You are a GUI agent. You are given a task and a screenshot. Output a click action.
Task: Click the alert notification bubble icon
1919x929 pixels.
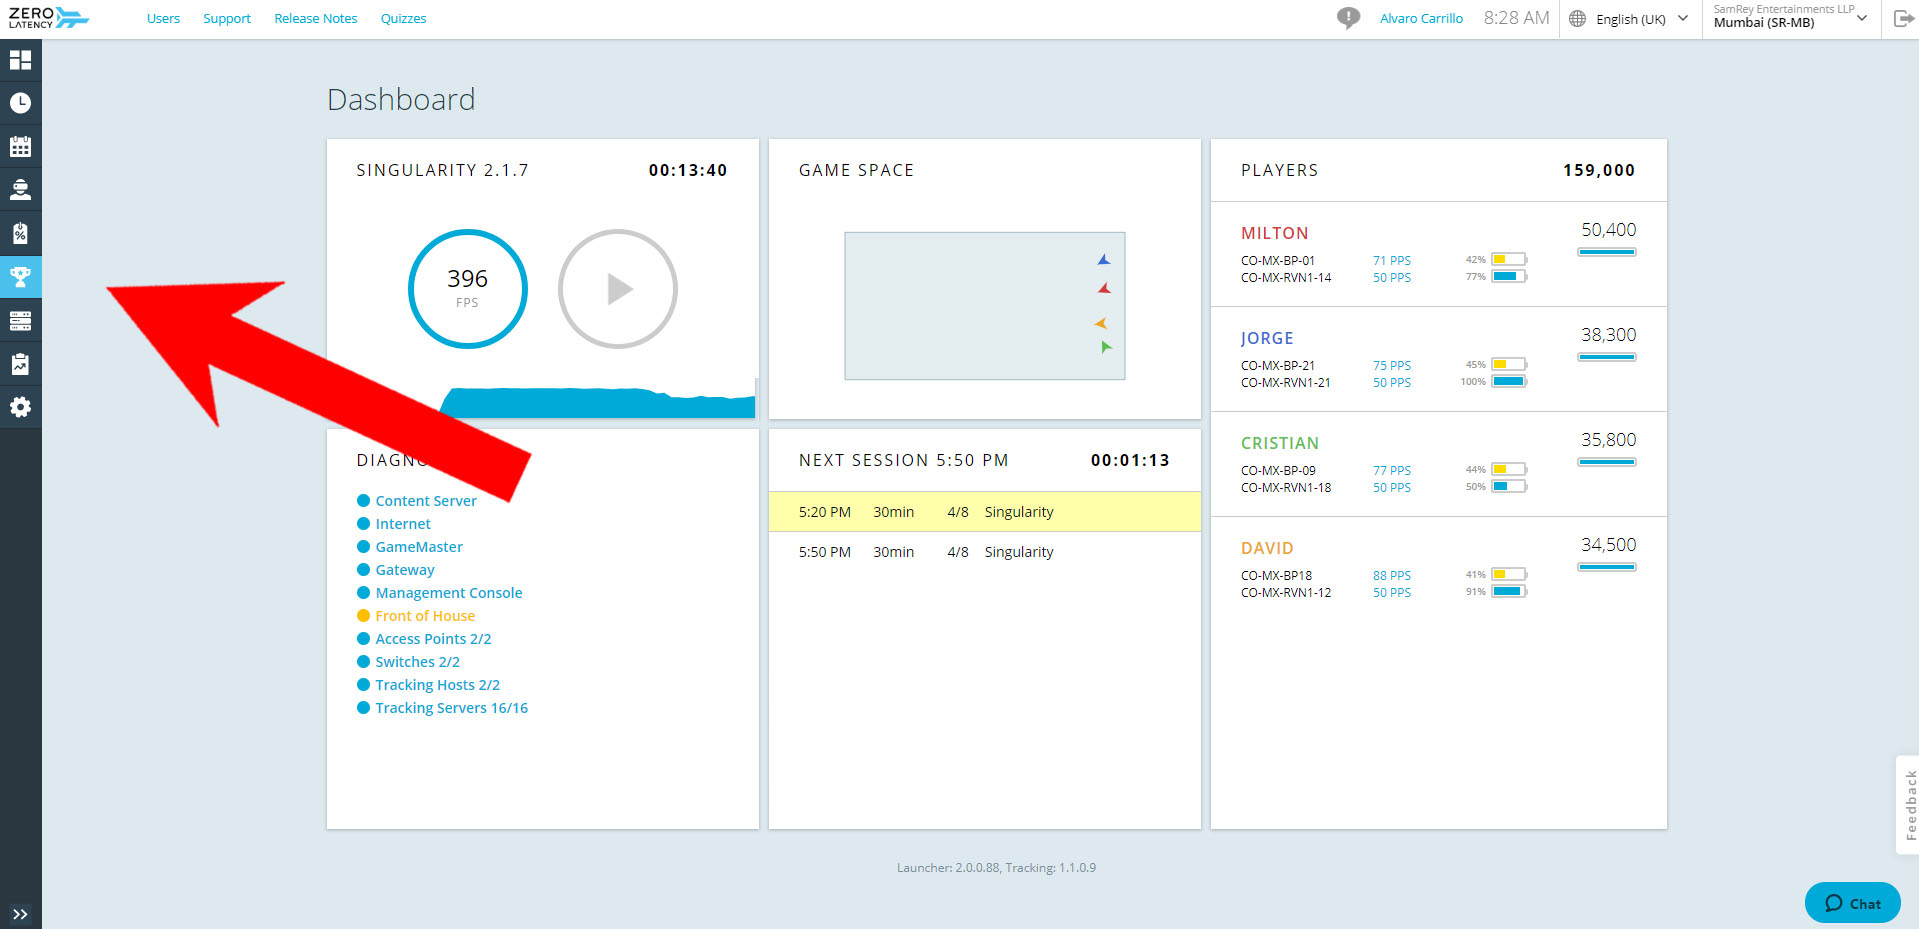coord(1348,18)
